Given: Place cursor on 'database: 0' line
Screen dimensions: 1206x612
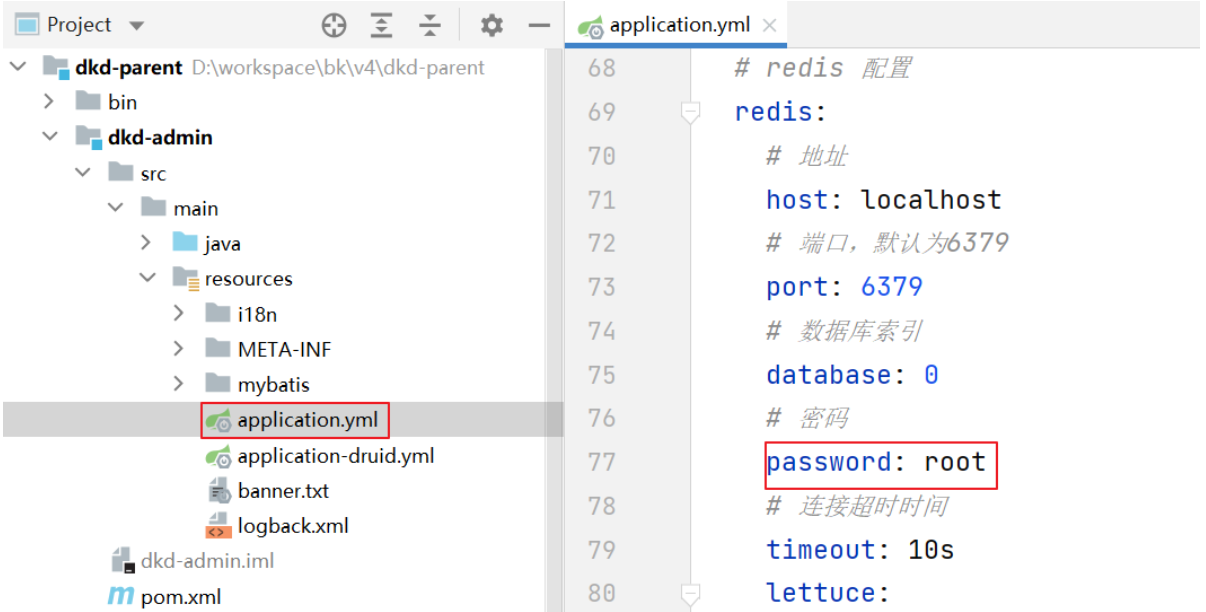Looking at the screenshot, I should [852, 375].
